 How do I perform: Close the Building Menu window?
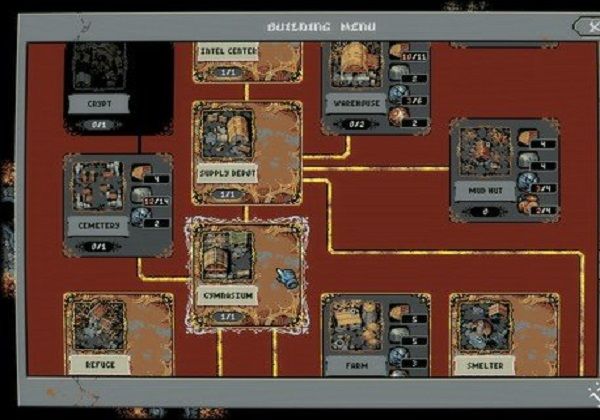[585, 25]
